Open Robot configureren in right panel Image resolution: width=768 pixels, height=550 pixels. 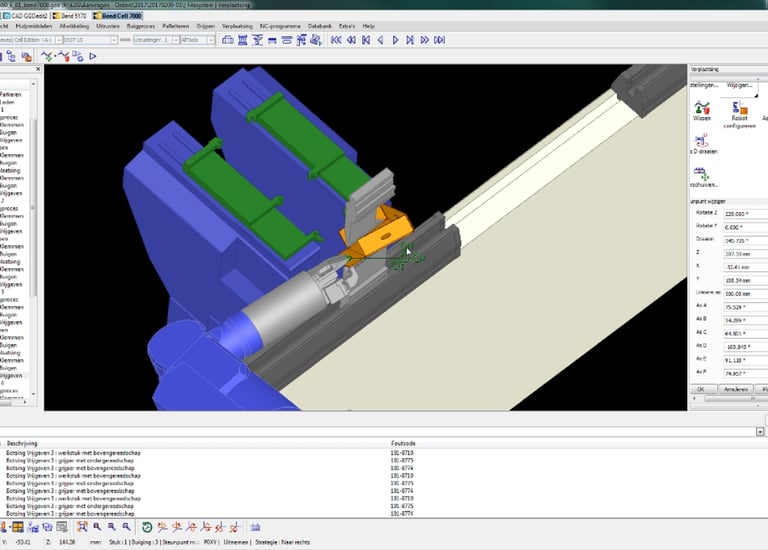pyautogui.click(x=740, y=114)
